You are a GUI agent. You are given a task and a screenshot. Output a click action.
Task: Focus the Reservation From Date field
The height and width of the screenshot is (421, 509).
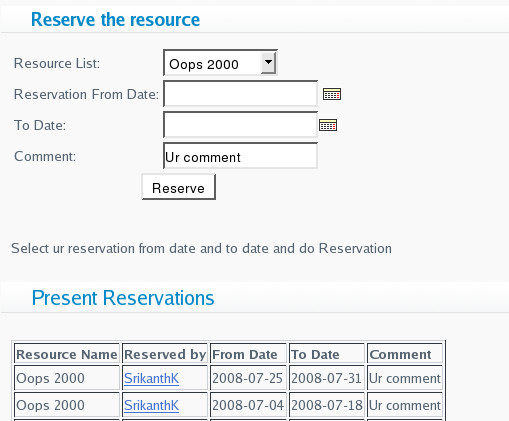click(x=240, y=94)
